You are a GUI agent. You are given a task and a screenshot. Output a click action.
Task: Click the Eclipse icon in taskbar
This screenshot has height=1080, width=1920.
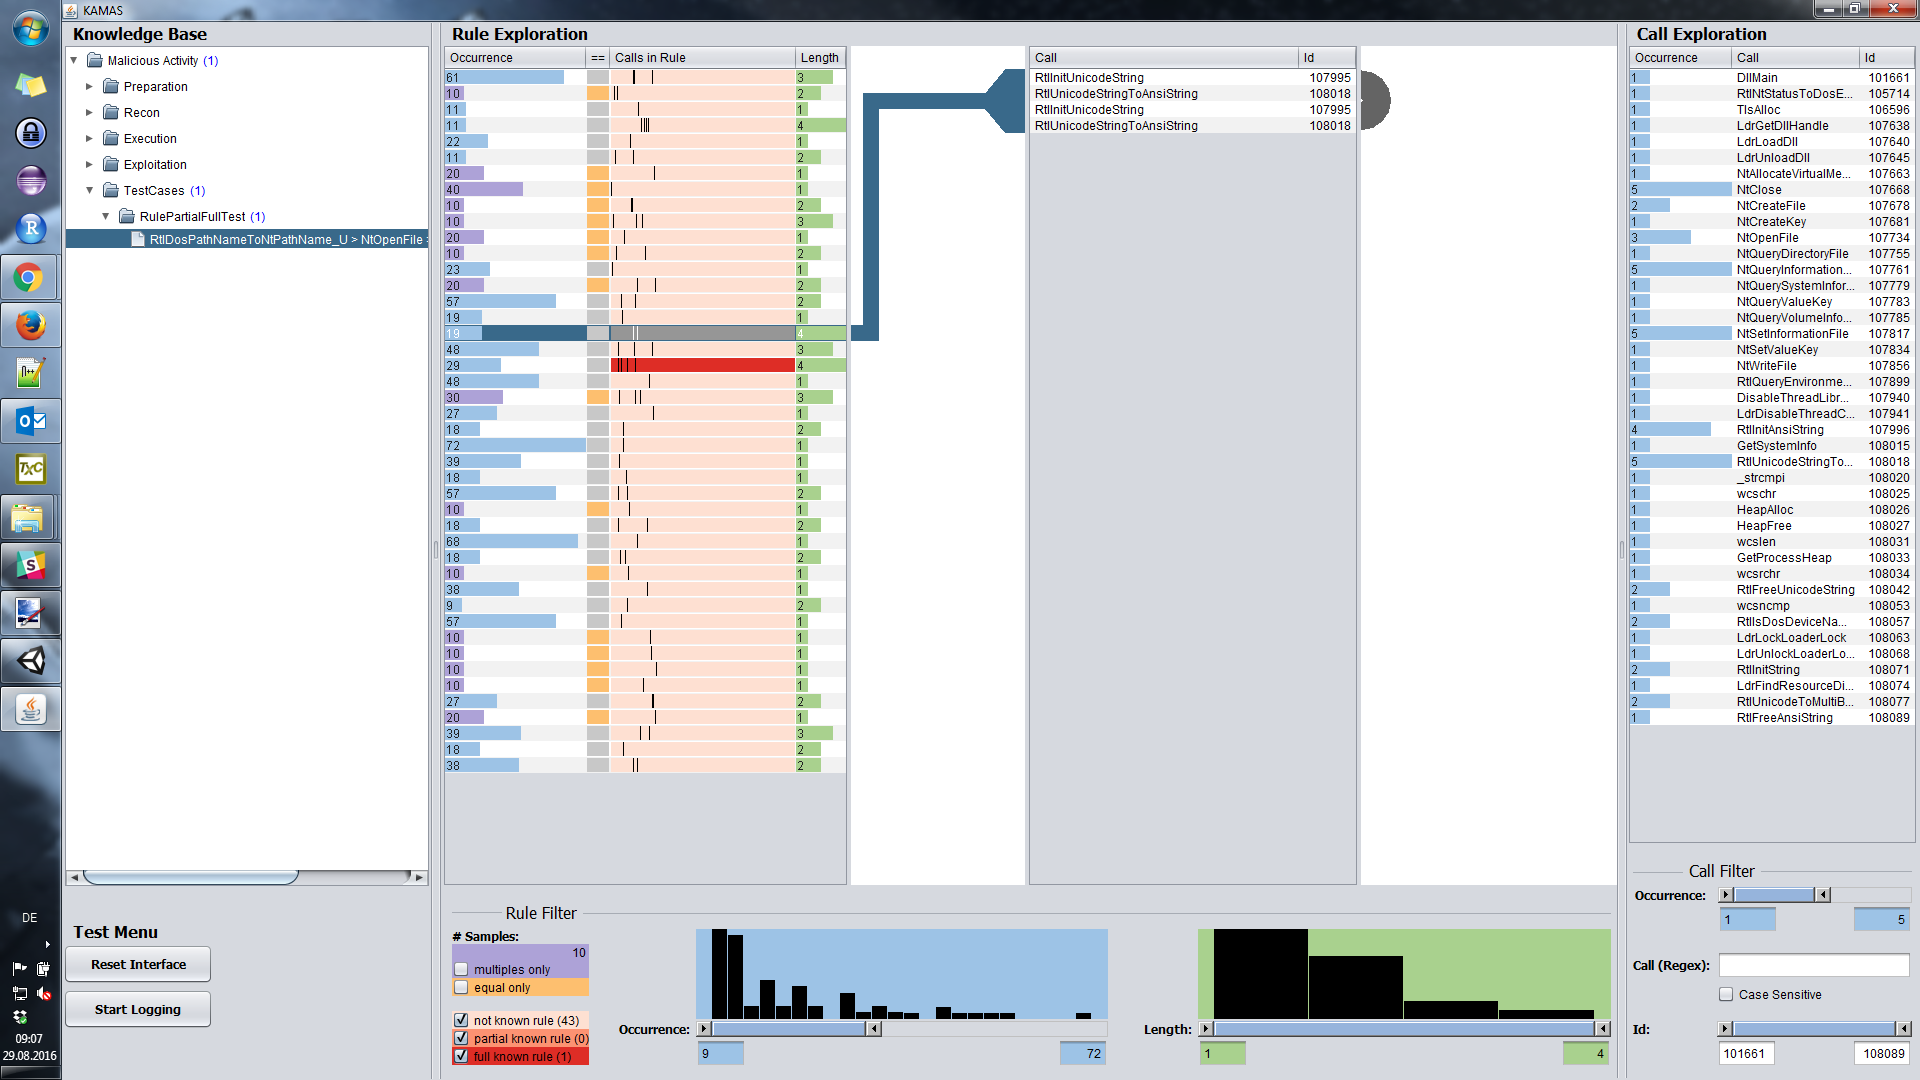tap(30, 181)
